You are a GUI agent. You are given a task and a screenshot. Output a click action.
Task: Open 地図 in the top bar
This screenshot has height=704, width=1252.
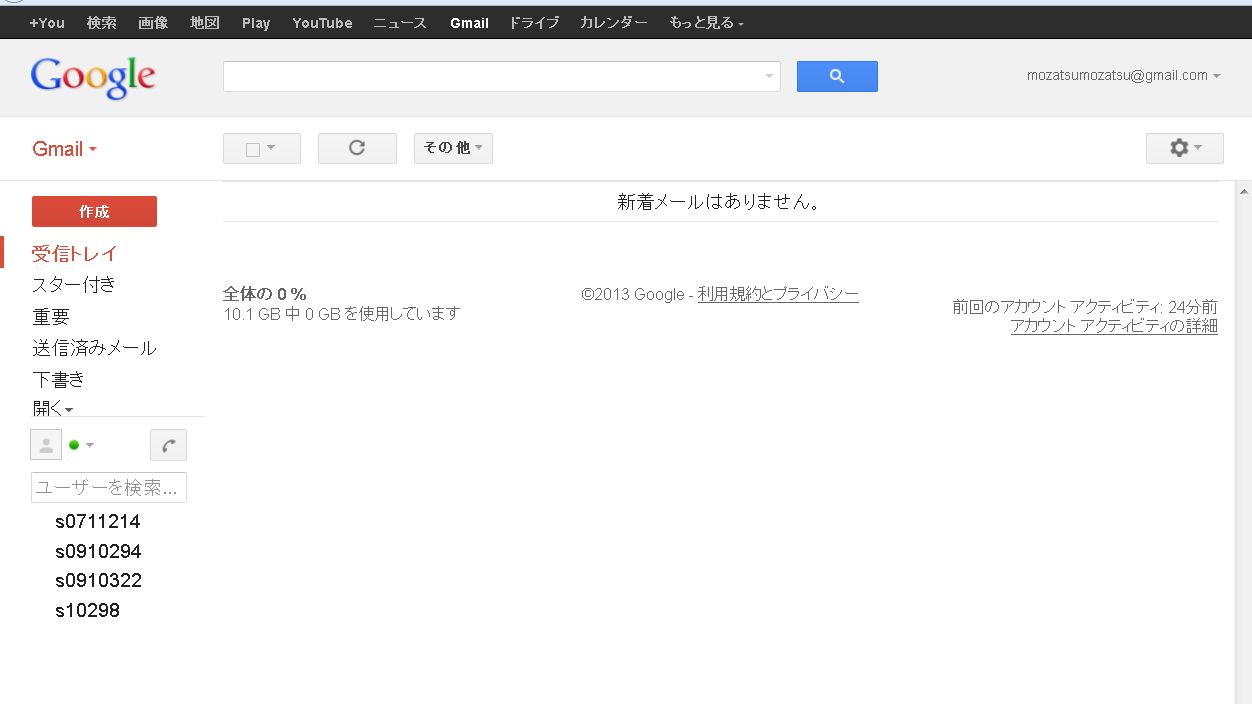click(x=205, y=22)
